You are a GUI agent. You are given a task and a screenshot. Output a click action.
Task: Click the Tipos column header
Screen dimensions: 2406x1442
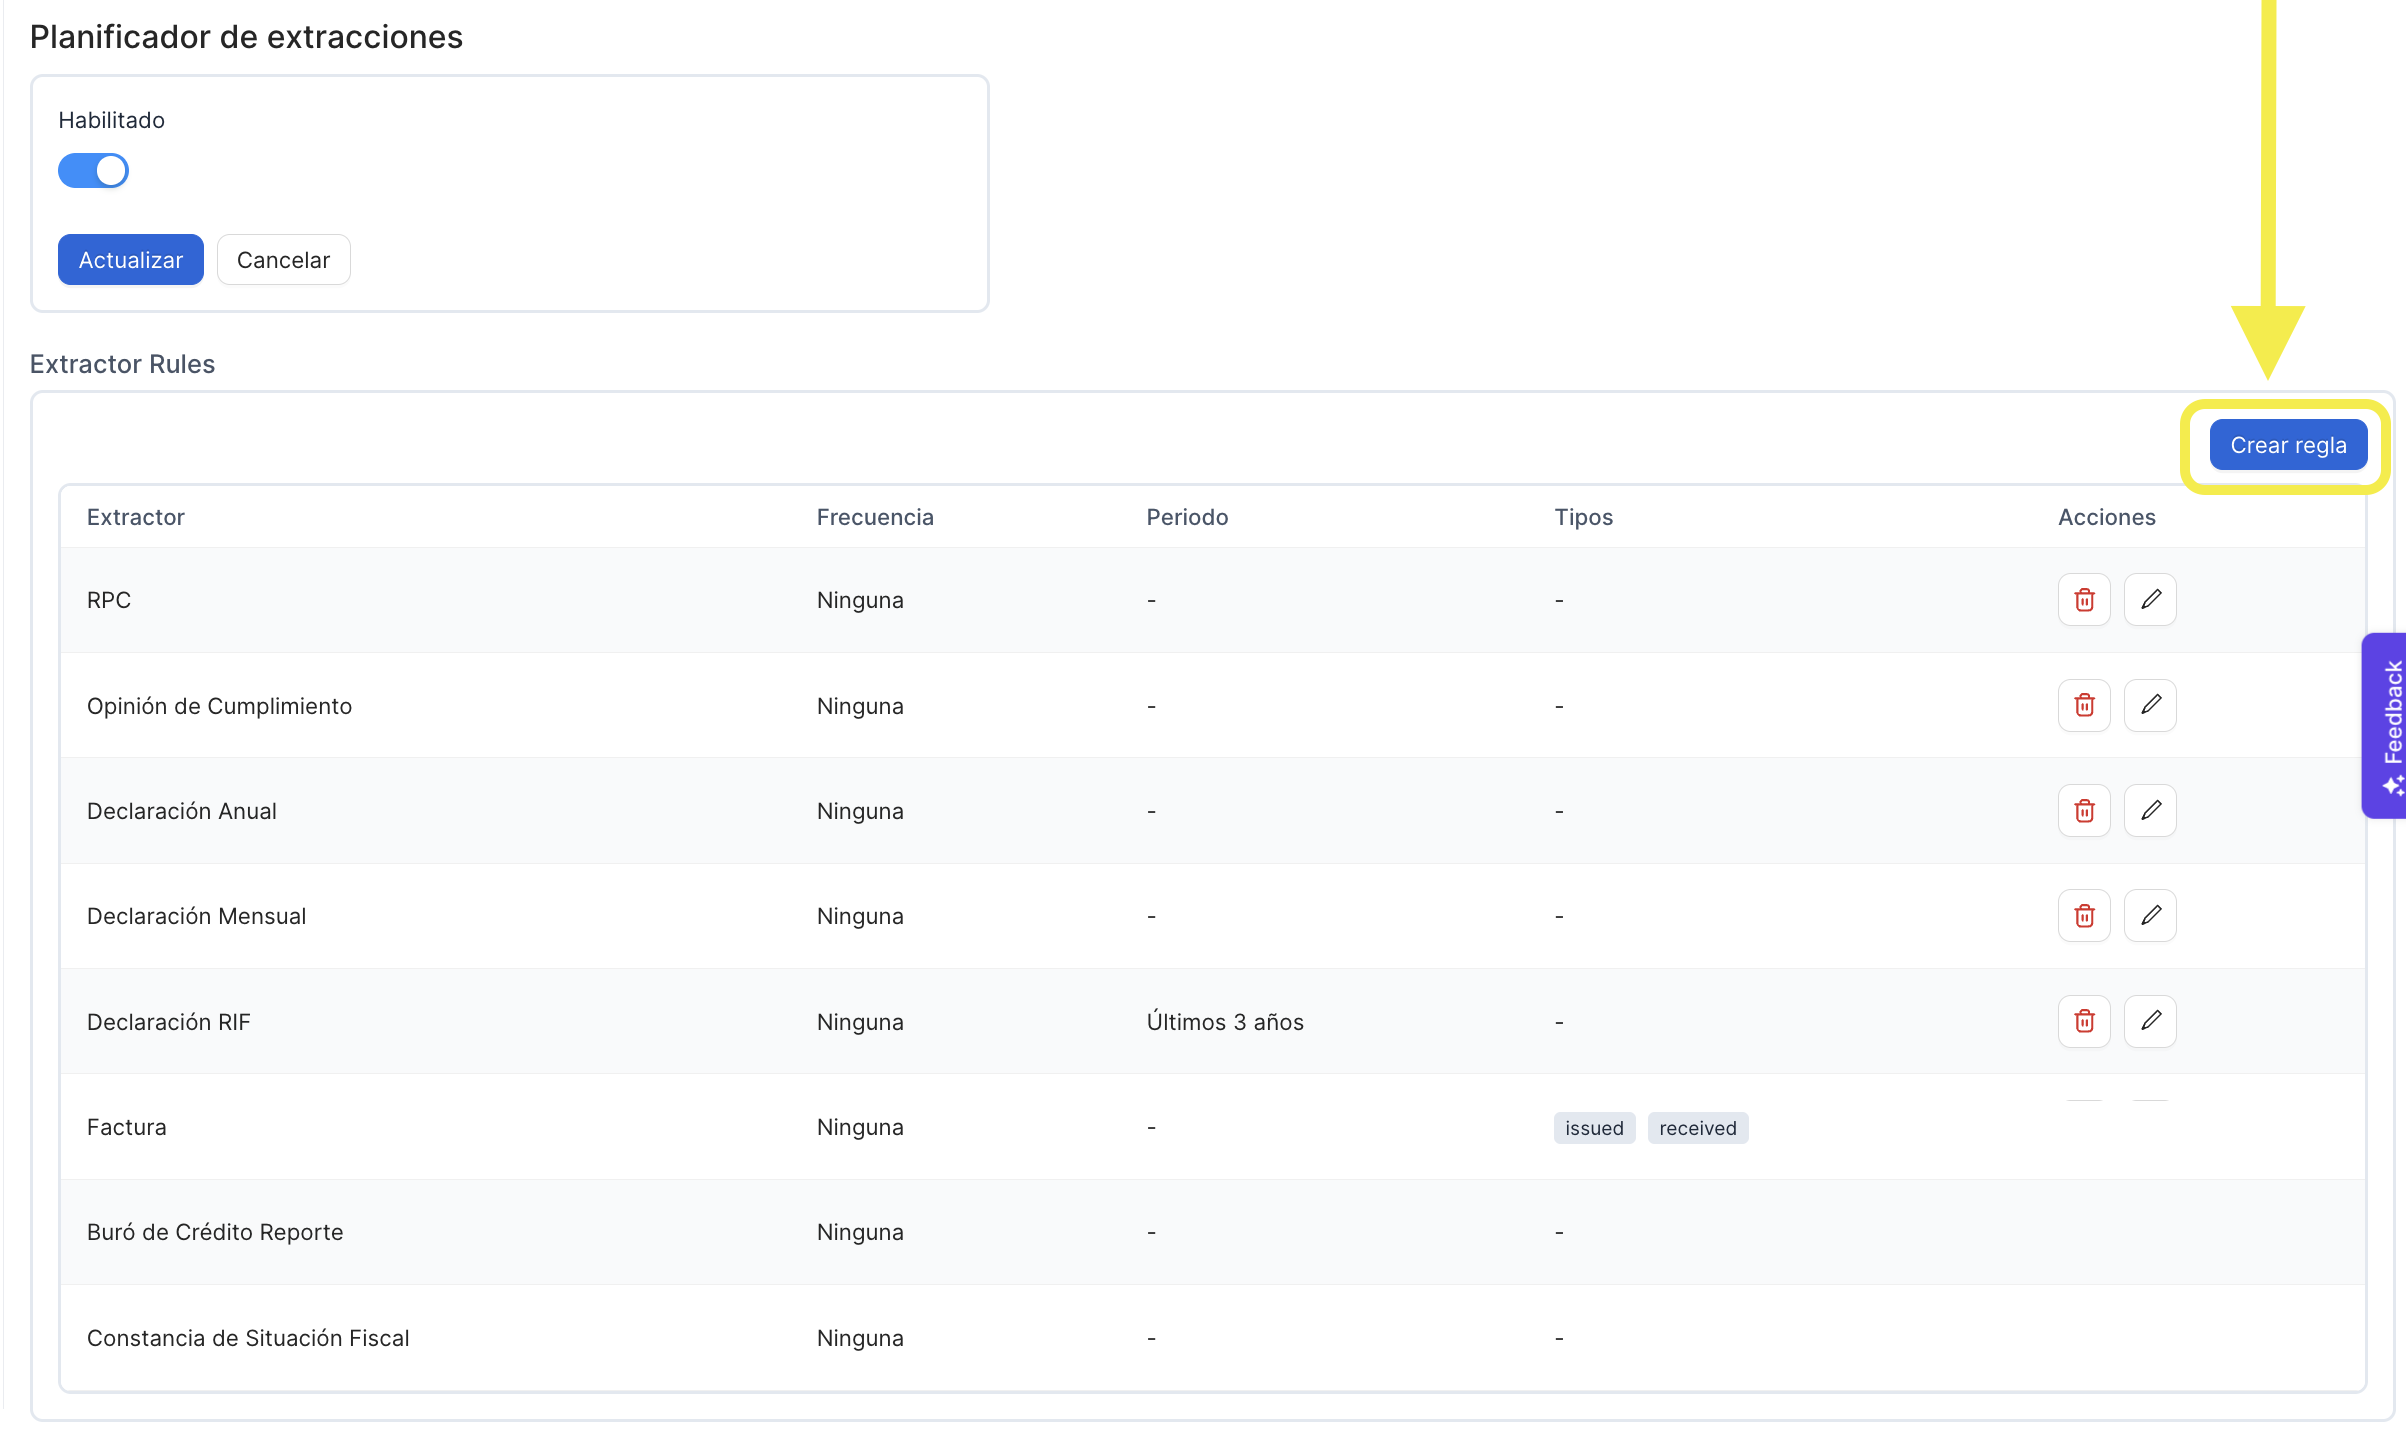tap(1584, 517)
